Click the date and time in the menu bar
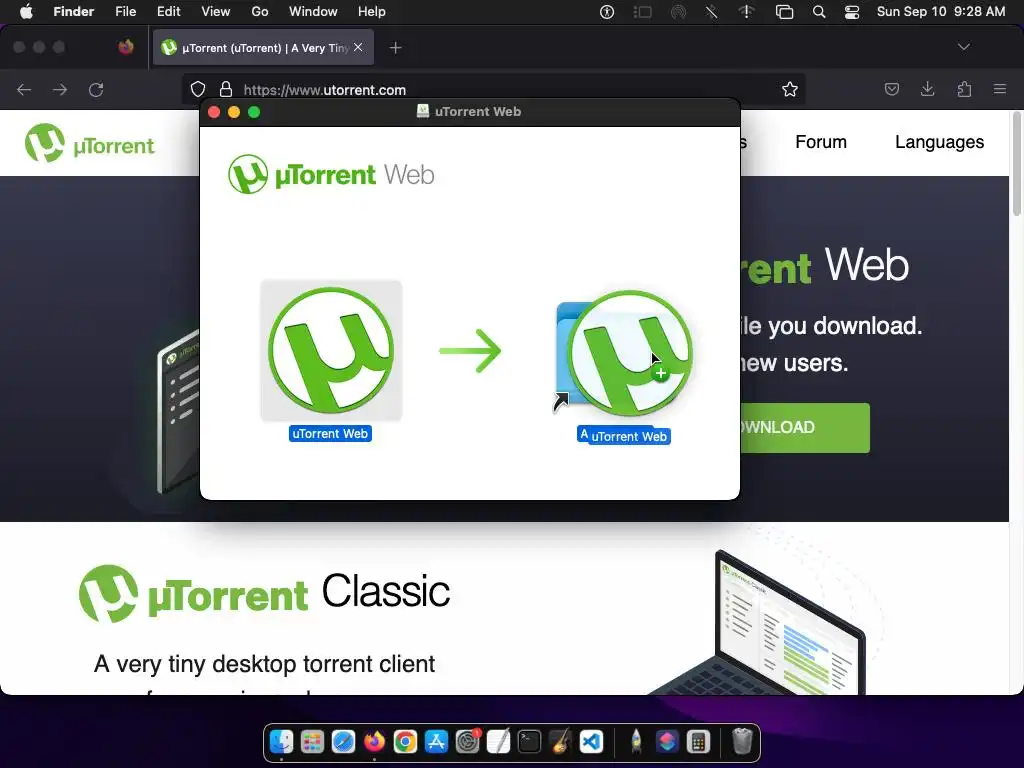The image size is (1024, 768). (x=940, y=12)
